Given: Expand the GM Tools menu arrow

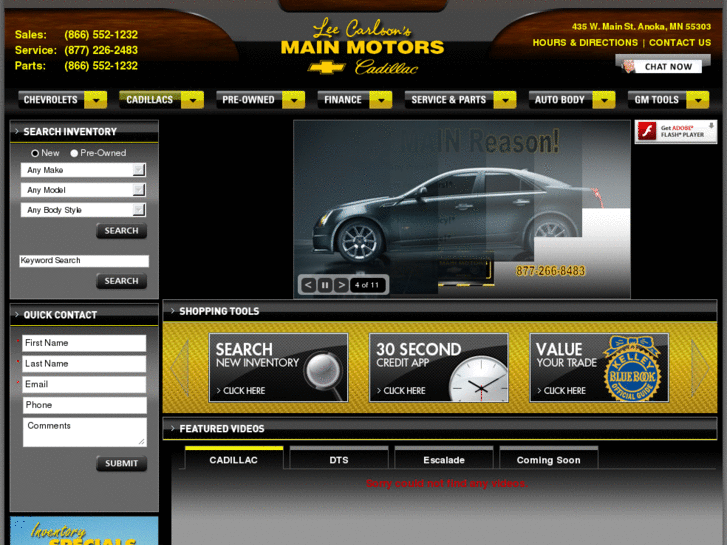Looking at the screenshot, I should pyautogui.click(x=698, y=100).
